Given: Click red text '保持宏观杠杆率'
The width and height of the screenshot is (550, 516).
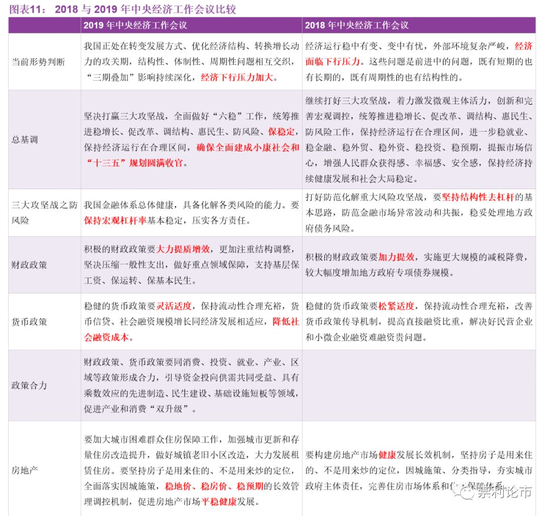Looking at the screenshot, I should point(115,220).
